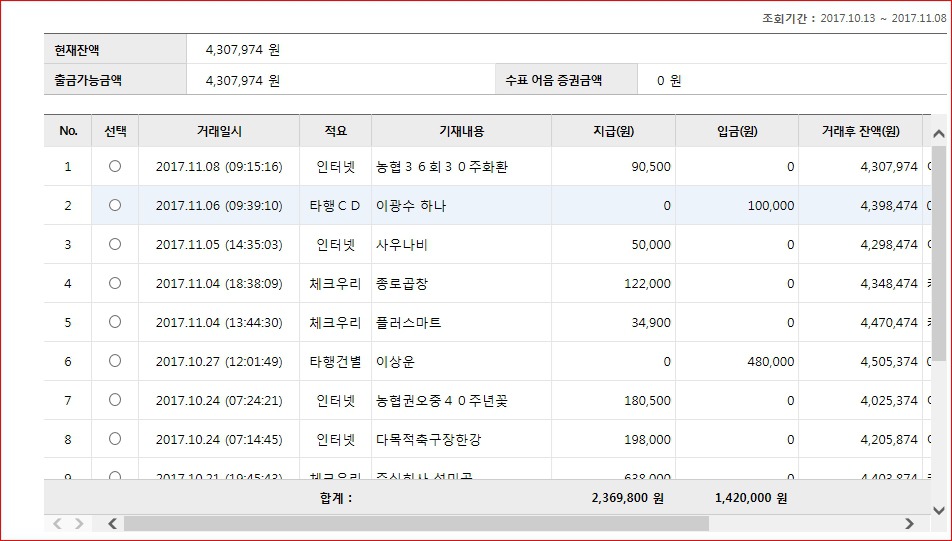Click the withdrawal amount 122,000
The image size is (952, 541).
647,284
